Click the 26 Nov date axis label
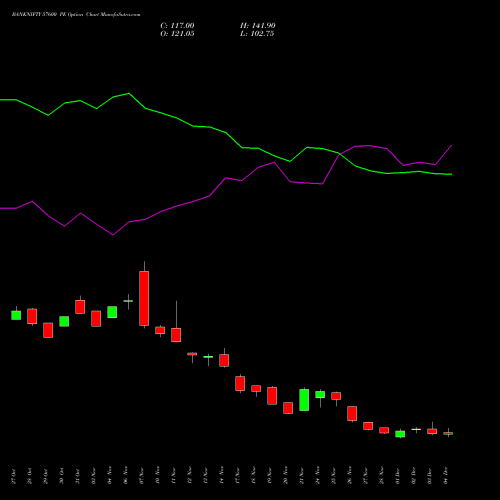 (x=349, y=476)
